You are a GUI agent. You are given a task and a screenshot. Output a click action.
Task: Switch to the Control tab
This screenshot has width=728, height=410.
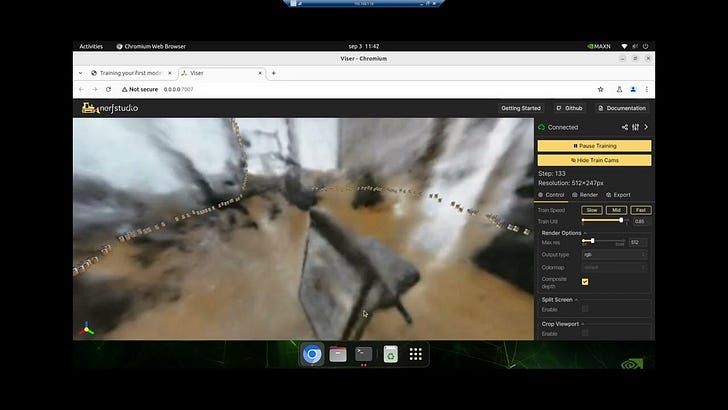551,195
